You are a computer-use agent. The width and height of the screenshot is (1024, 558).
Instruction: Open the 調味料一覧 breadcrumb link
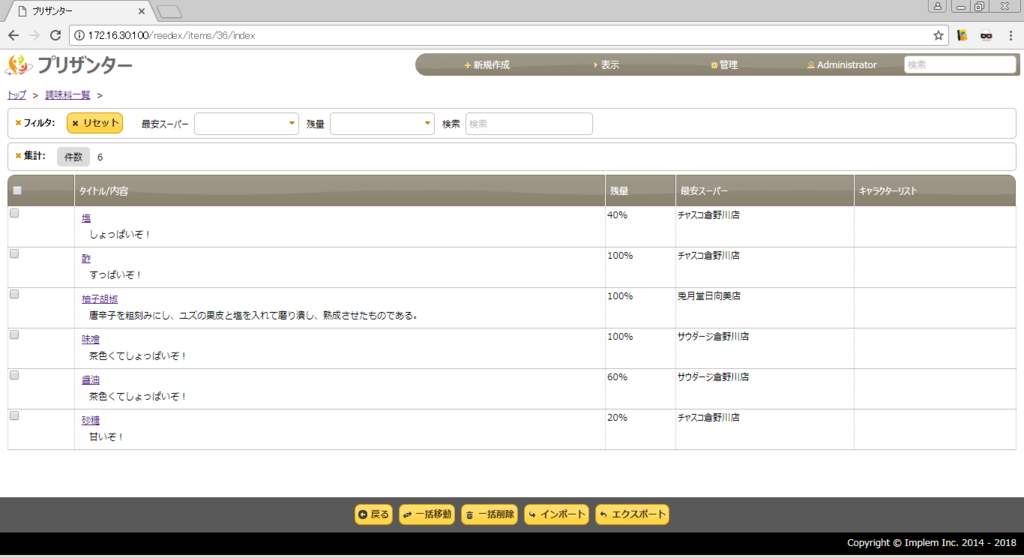tap(67, 95)
